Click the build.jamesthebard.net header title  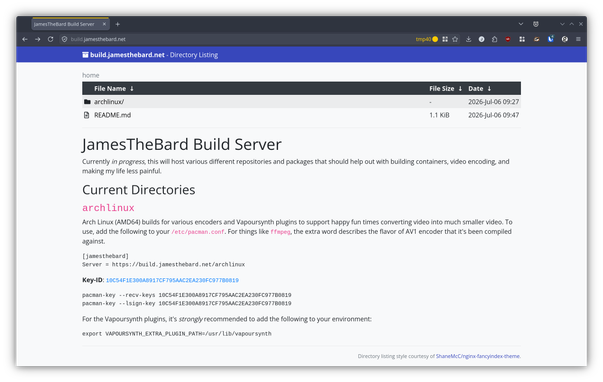[x=127, y=55]
